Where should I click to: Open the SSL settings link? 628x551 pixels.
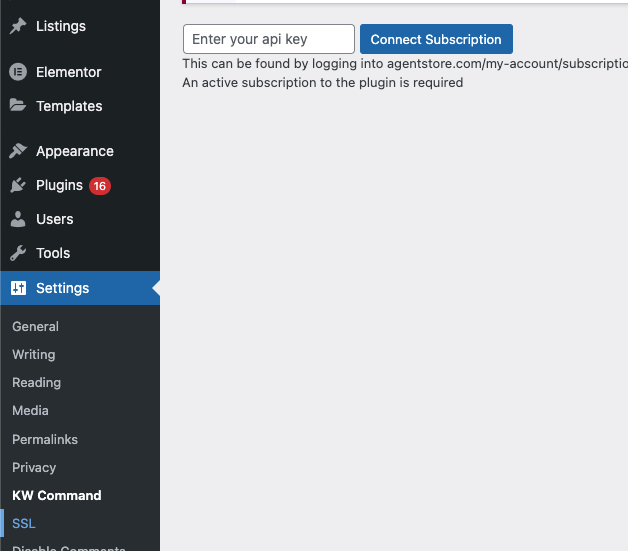coord(23,523)
